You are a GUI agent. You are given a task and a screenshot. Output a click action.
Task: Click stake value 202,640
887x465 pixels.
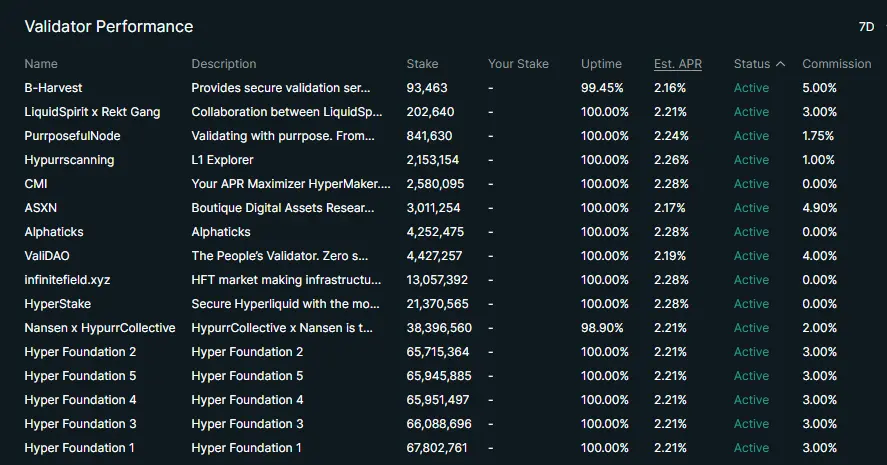pyautogui.click(x=430, y=112)
